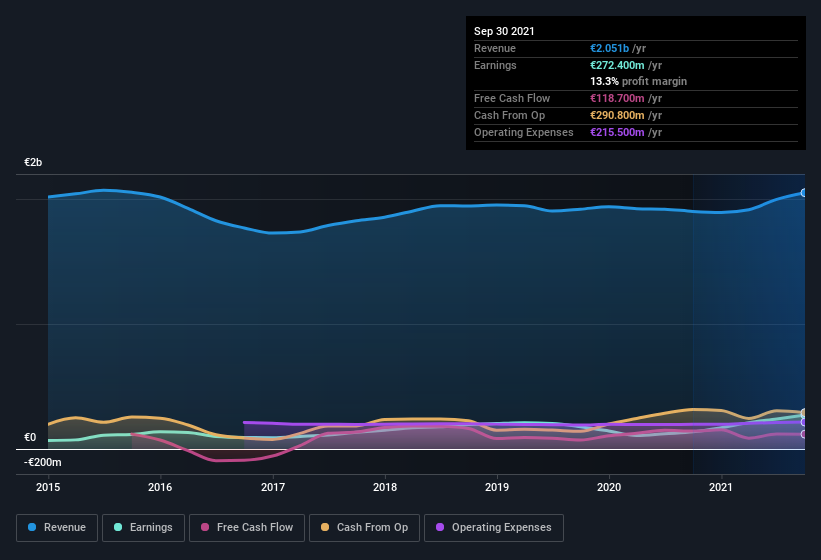Toggle the Cash From Op legend button
The width and height of the screenshot is (821, 560).
pyautogui.click(x=364, y=528)
